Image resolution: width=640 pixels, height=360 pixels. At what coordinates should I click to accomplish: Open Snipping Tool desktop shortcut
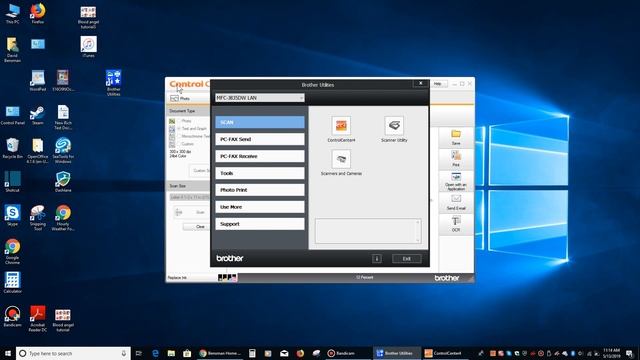click(x=38, y=218)
